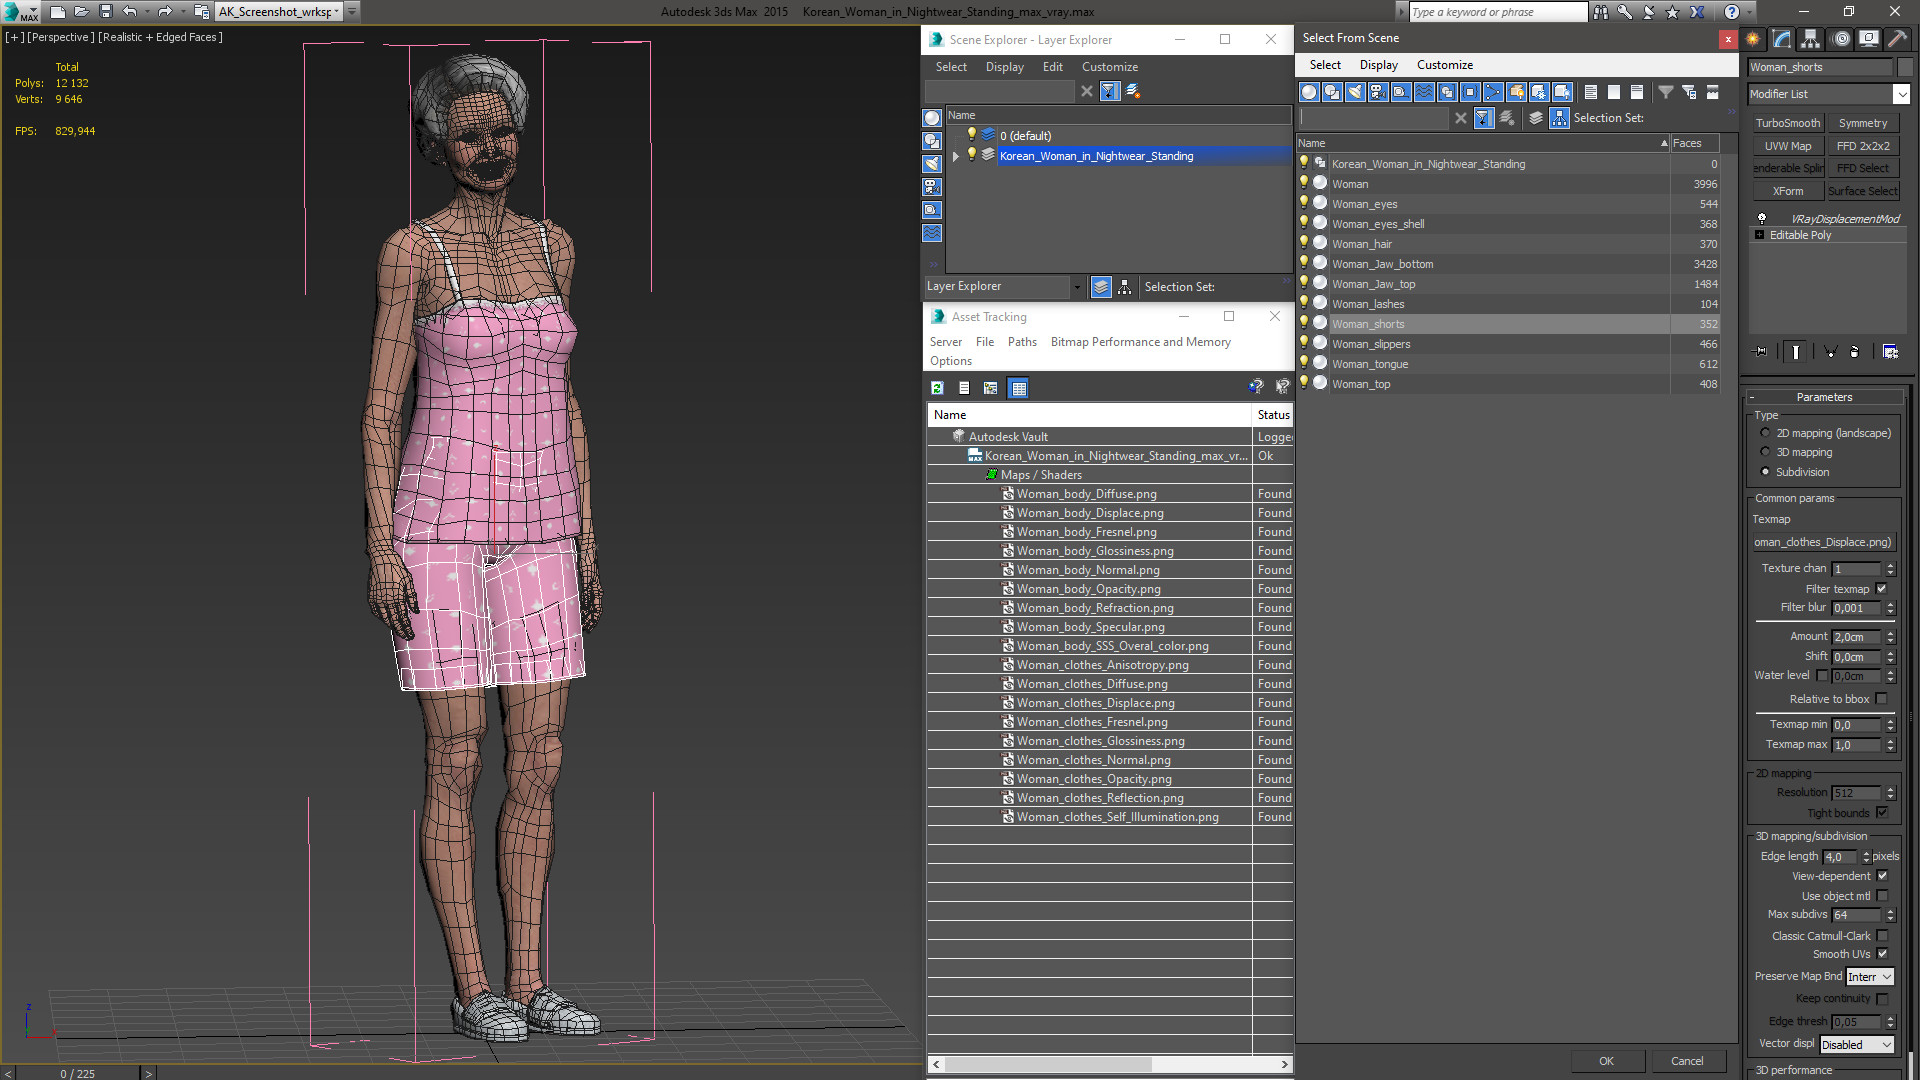Screen dimensions: 1920x1080
Task: Expand Korean_Woman_in_Nightwear_Standing layer in Layer Explorer
Action: coord(955,156)
